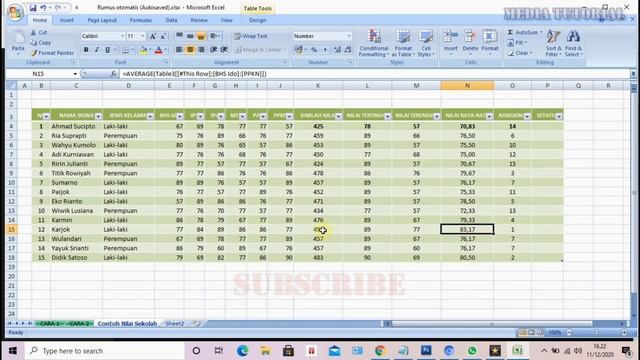The width and height of the screenshot is (640, 360).
Task: Click the Decrease Indent icon
Action: (213, 50)
